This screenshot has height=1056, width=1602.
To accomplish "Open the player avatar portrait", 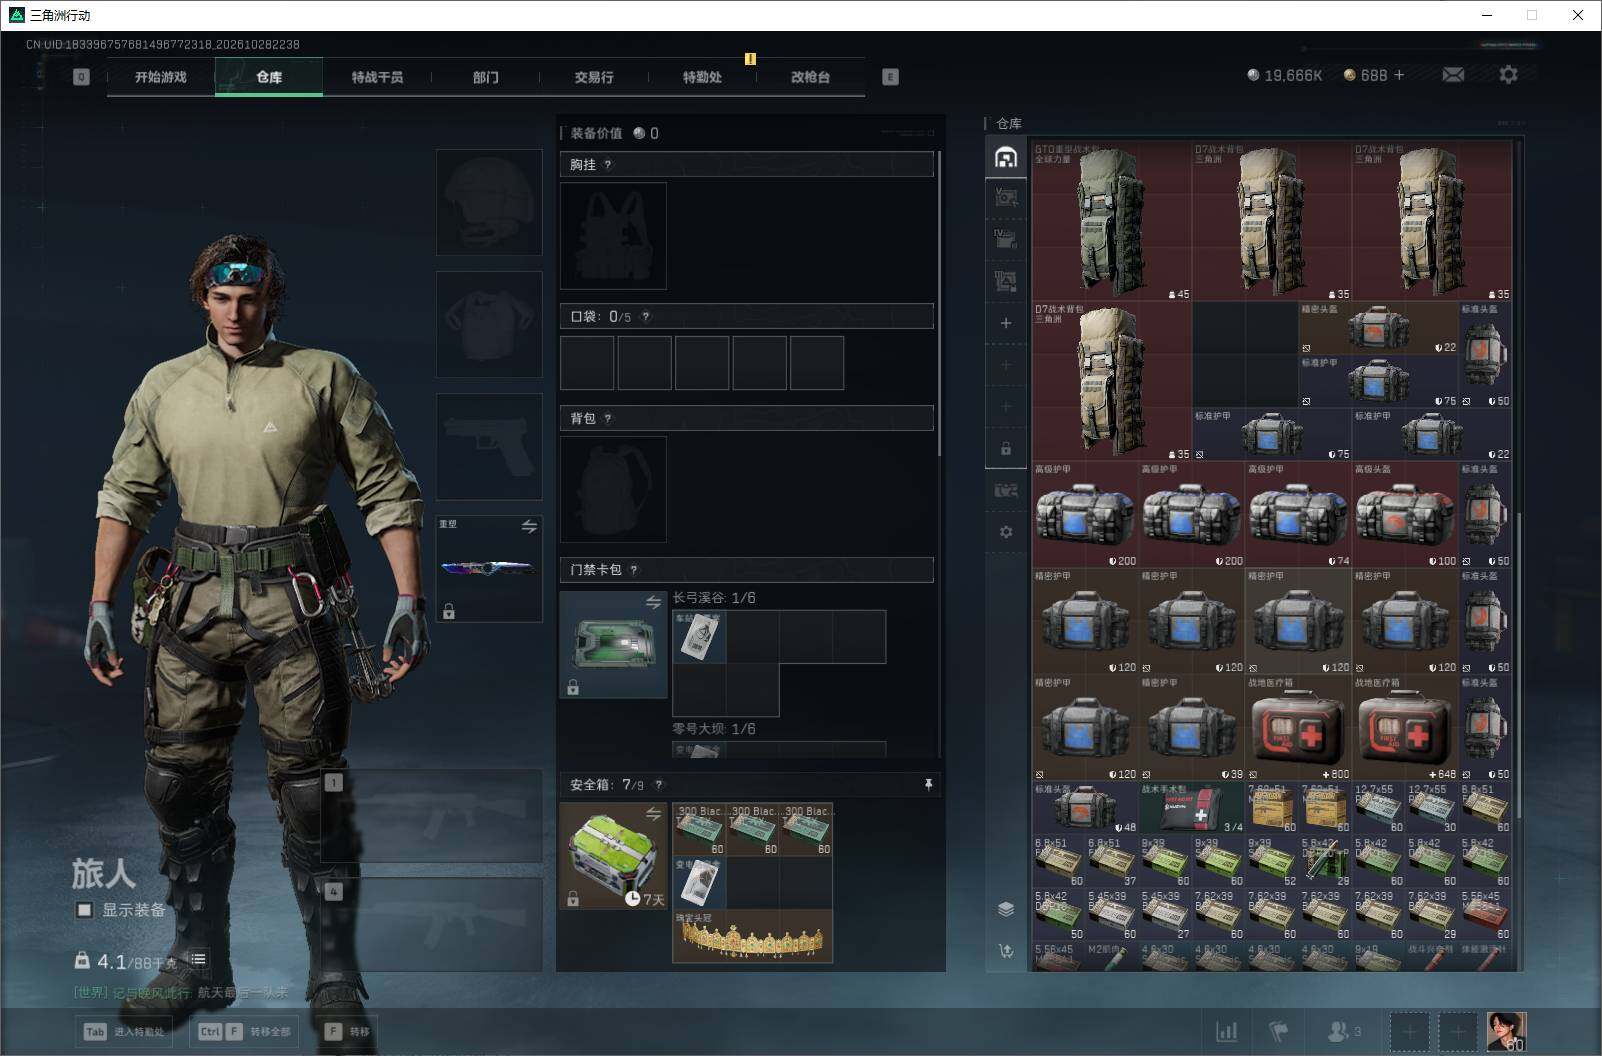I will (1506, 1031).
